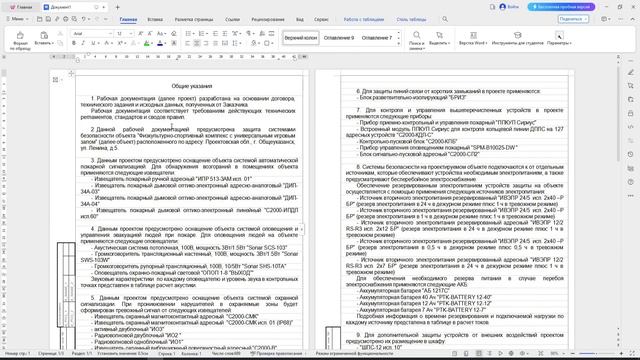Click the history clock icon in right sidebar
The height and width of the screenshot is (360, 640).
pos(631,154)
